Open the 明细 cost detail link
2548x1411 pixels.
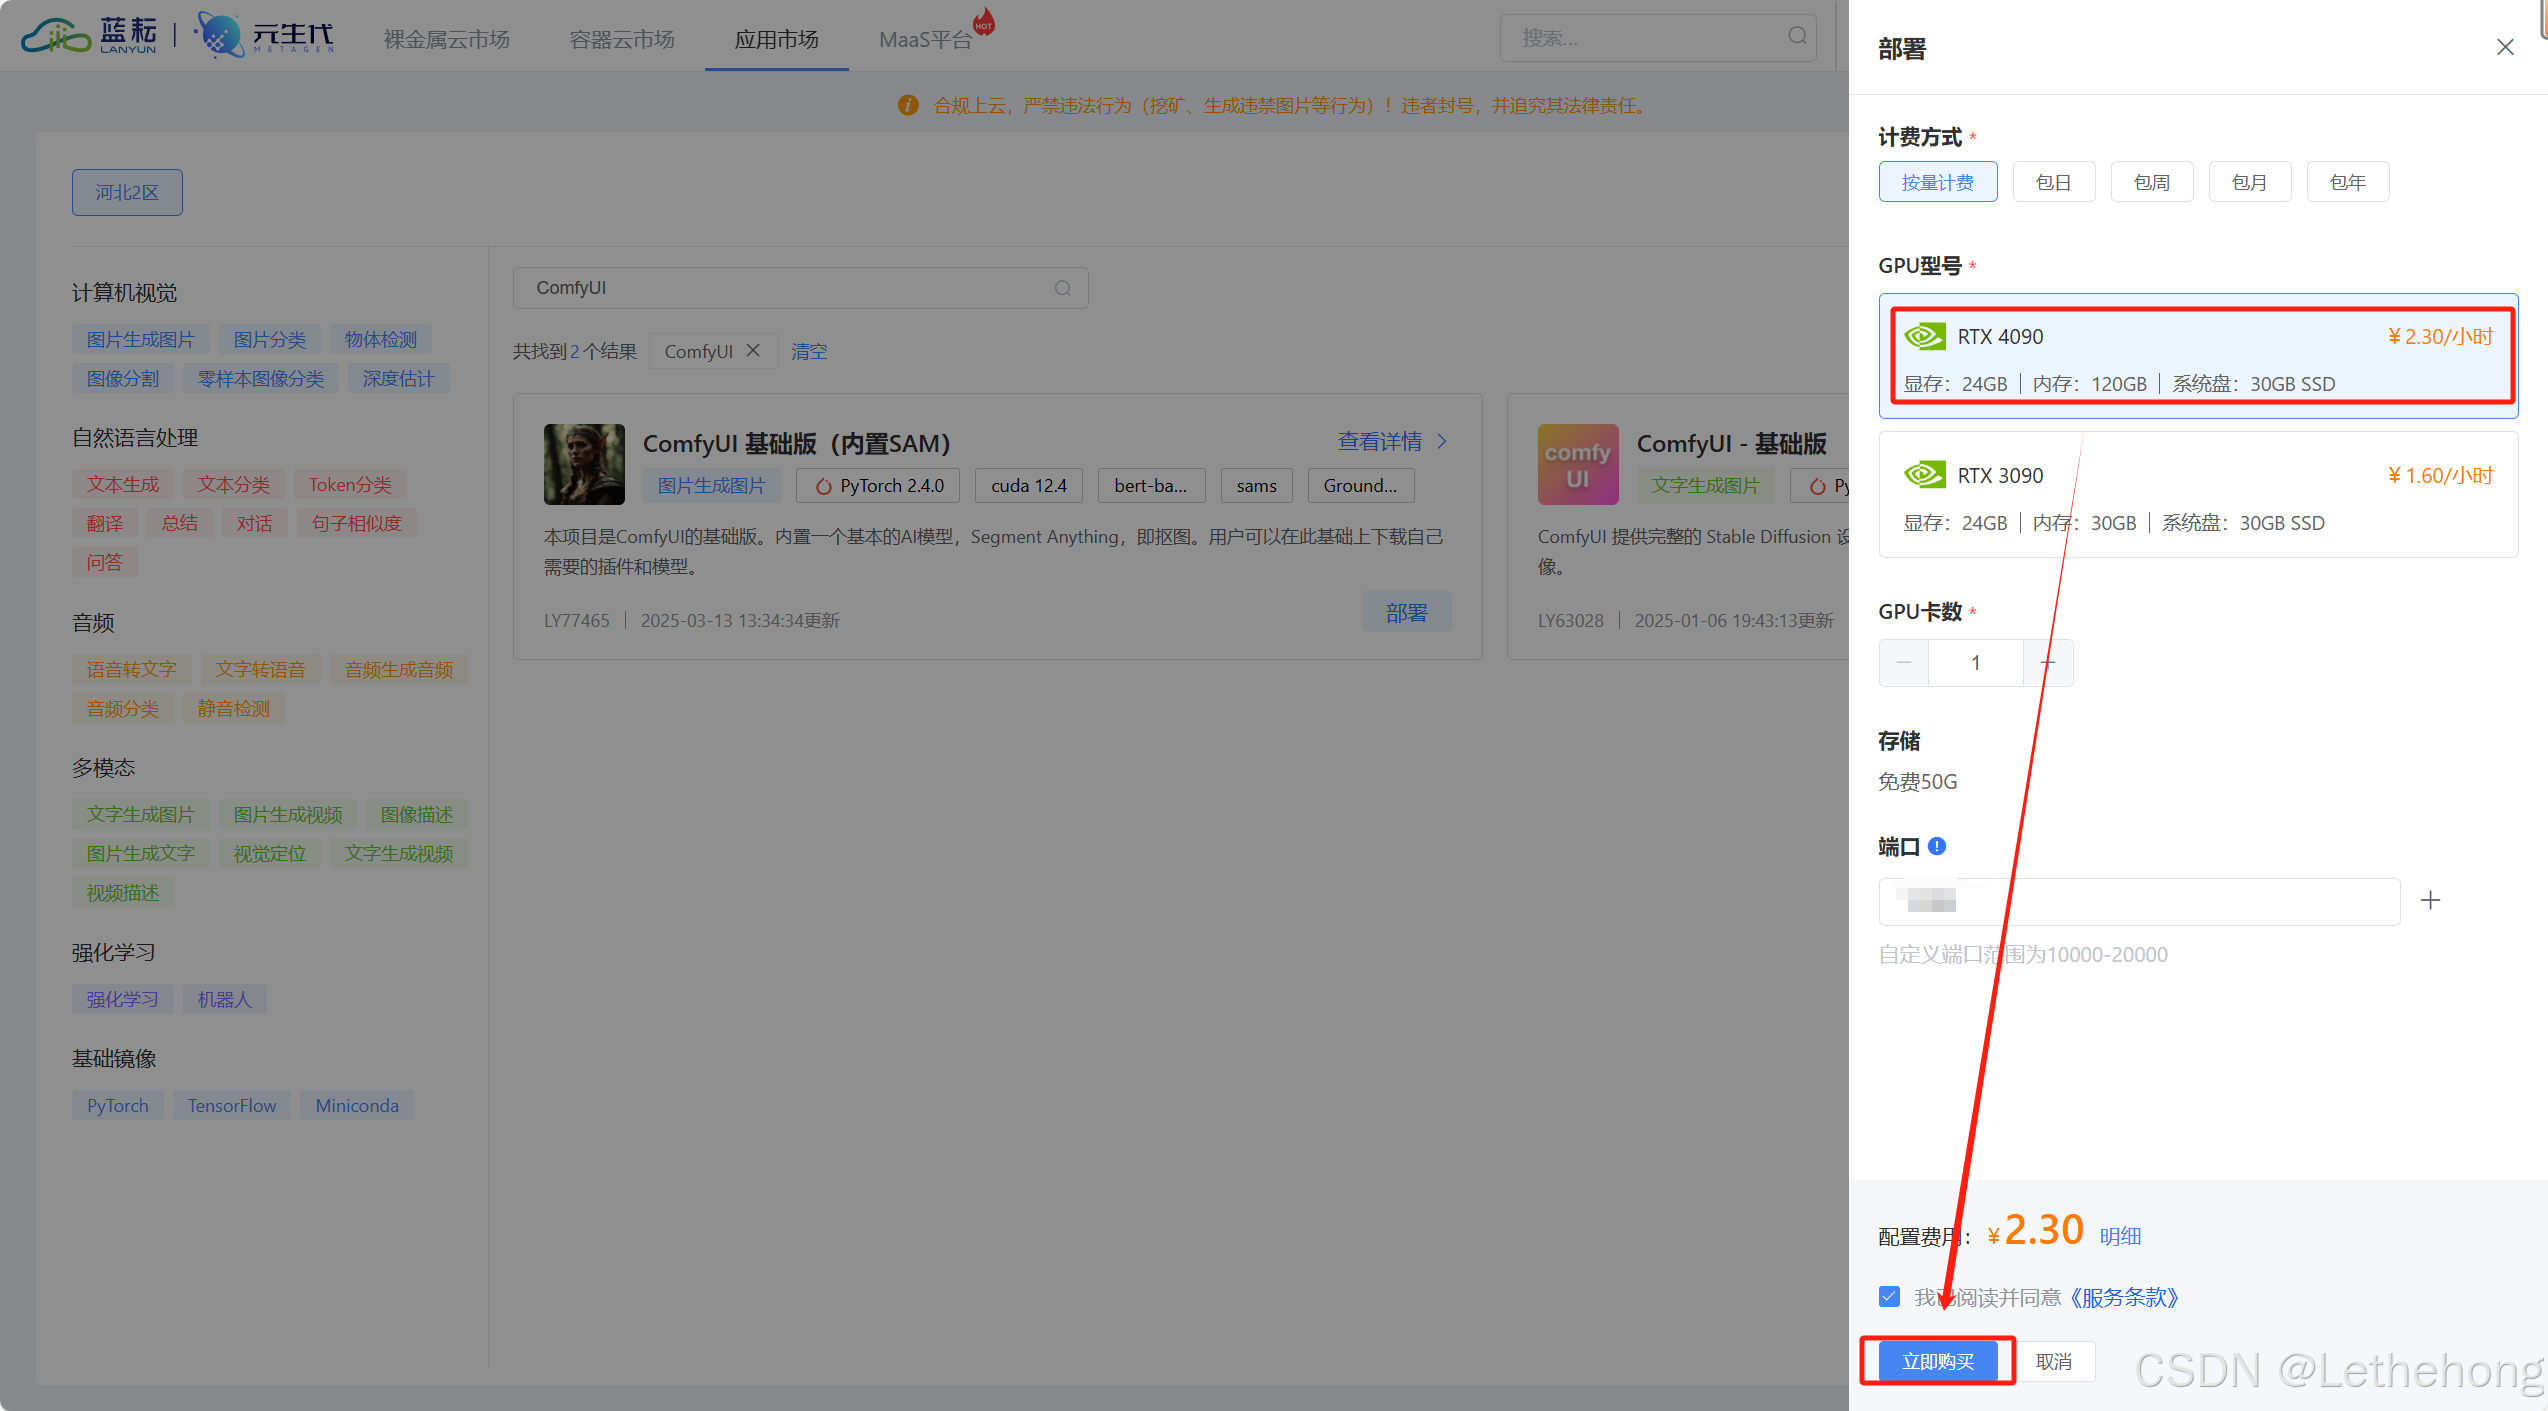tap(2119, 1236)
